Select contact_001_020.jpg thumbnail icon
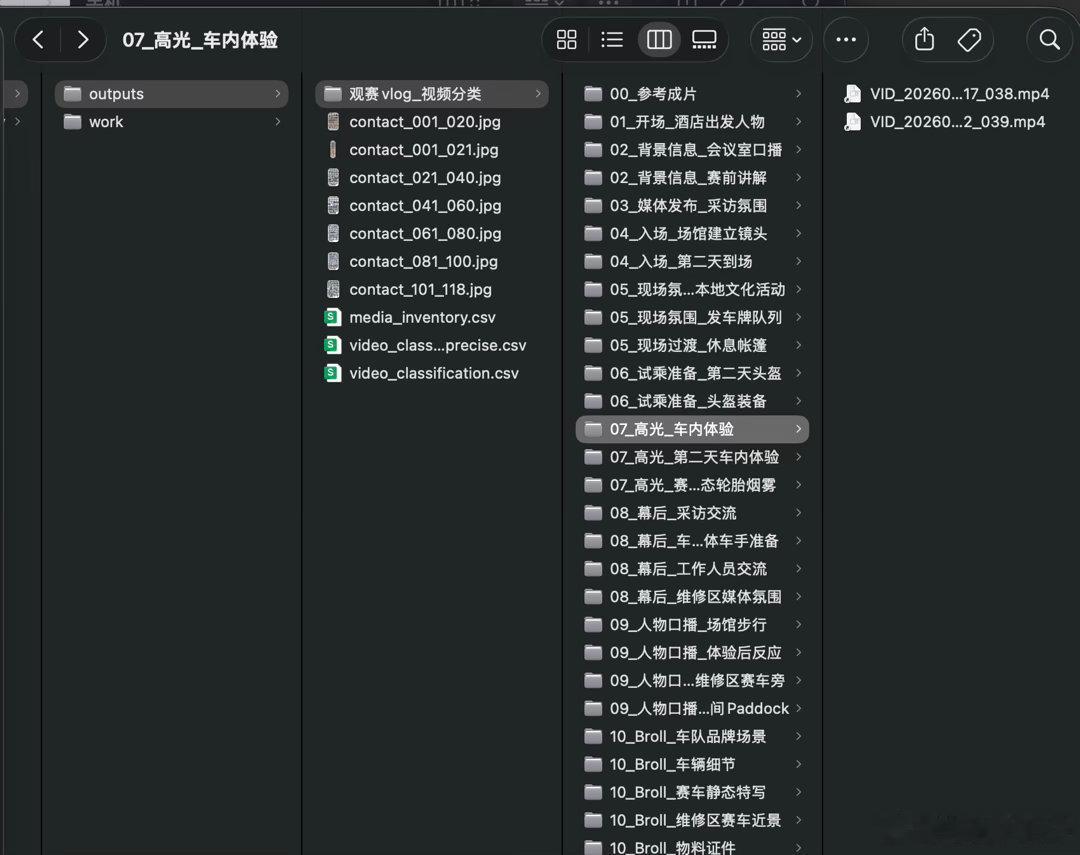Image resolution: width=1080 pixels, height=855 pixels. tap(333, 122)
